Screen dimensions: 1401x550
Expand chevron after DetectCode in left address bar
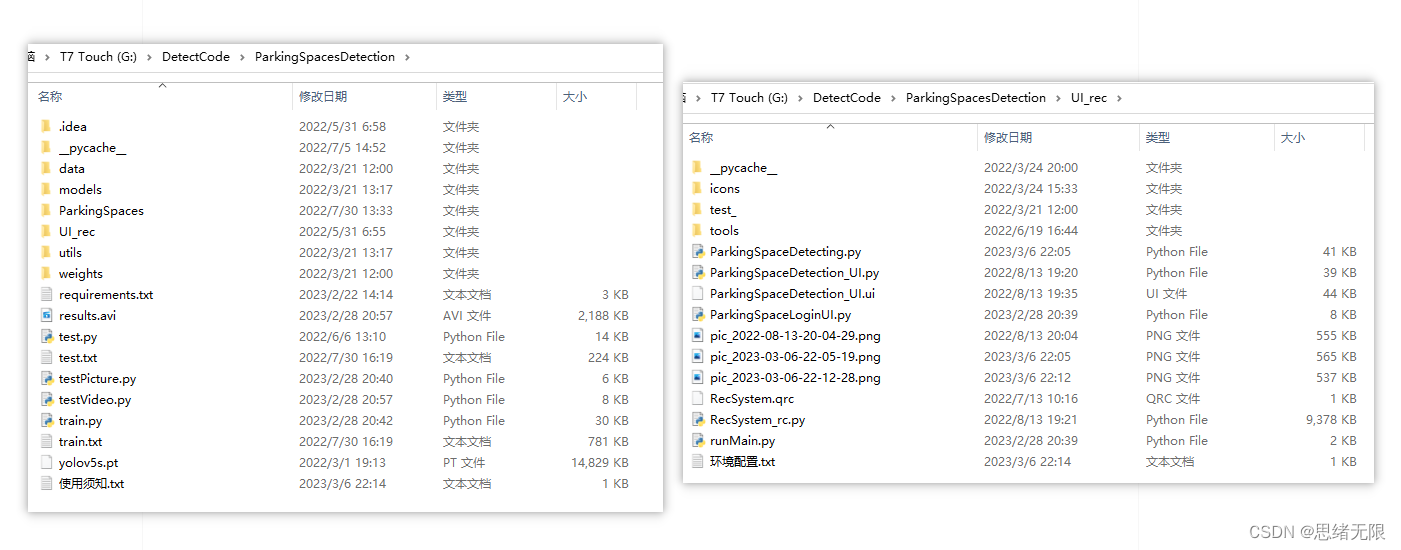tap(243, 57)
